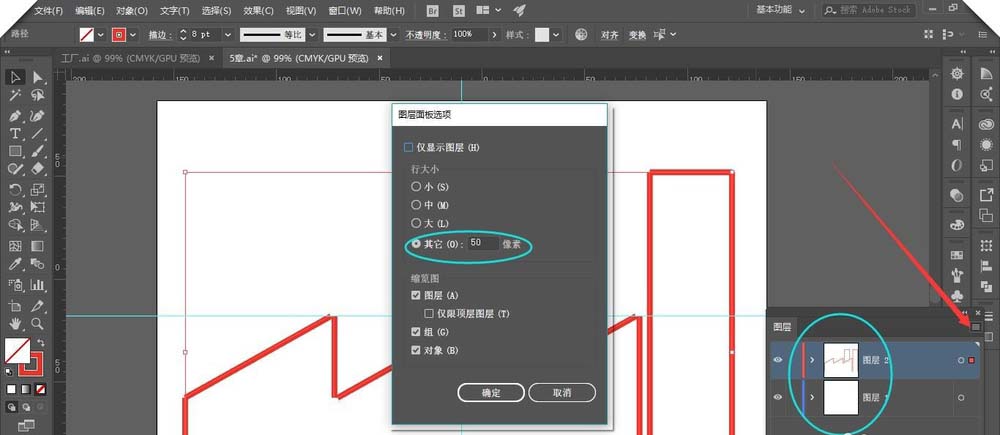Select the Selection tool arrow
1000x435 pixels.
[x=16, y=77]
